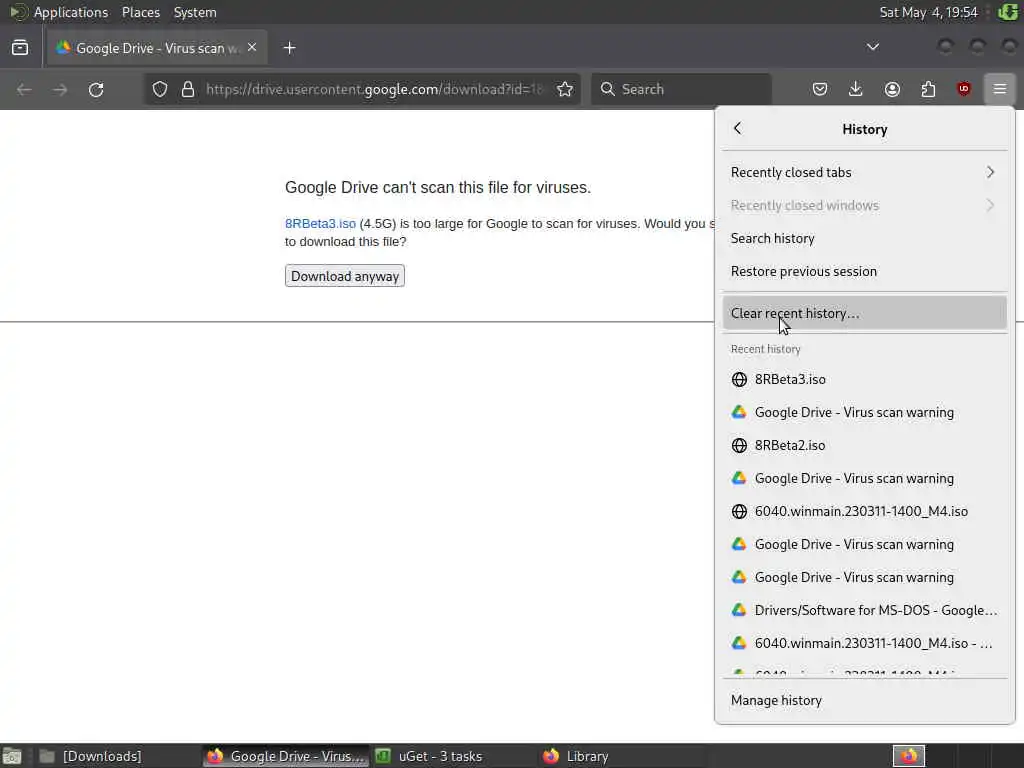Viewport: 1024px width, 768px height.
Task: Bookmark this page with the star icon
Action: 565,89
